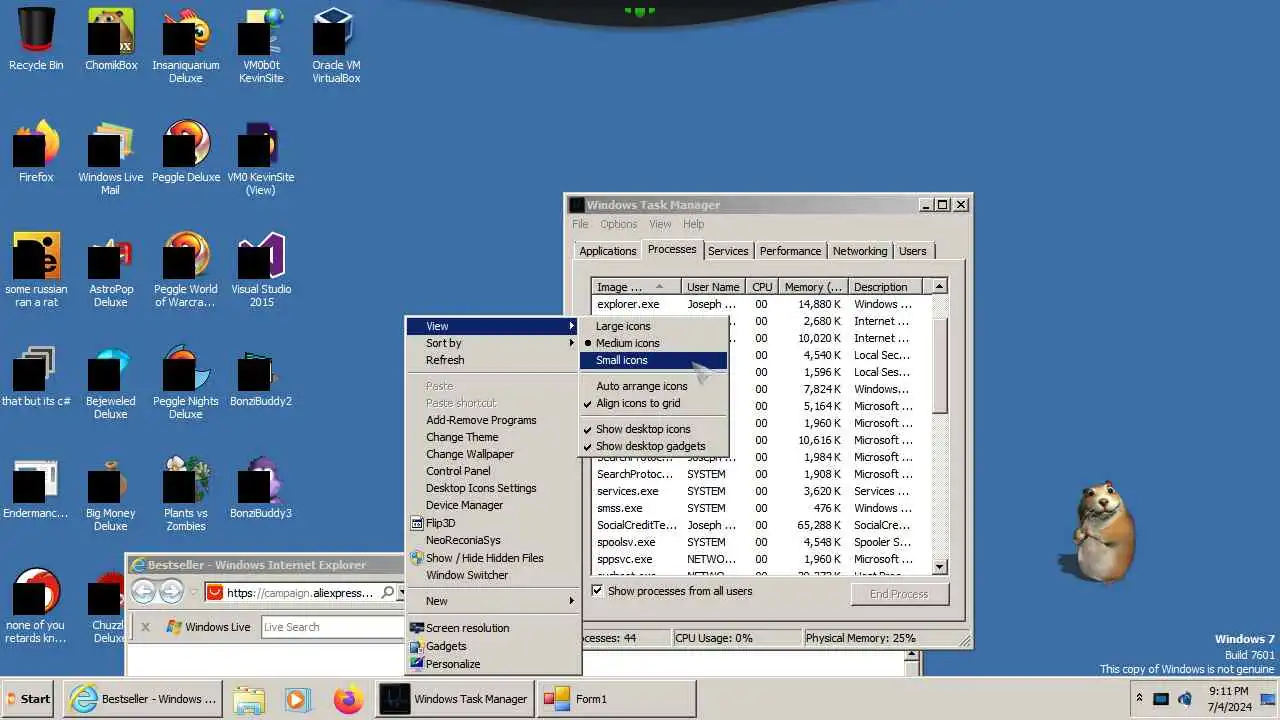The image size is (1280, 720).
Task: Sort processes by Memory column header
Action: (x=814, y=287)
